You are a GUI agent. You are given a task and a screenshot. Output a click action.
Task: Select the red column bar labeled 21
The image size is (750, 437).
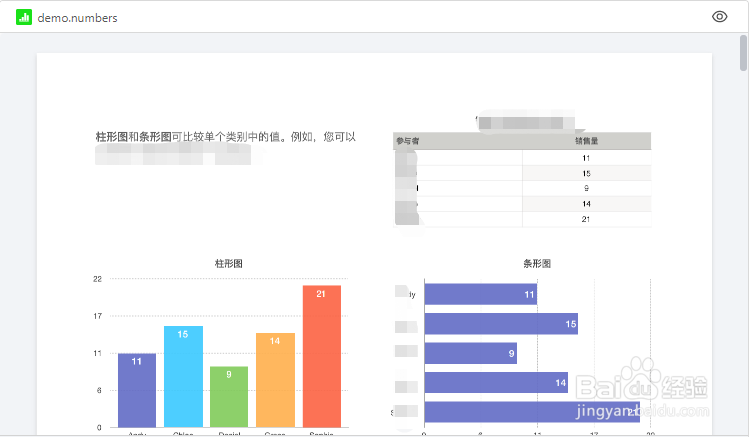(321, 355)
